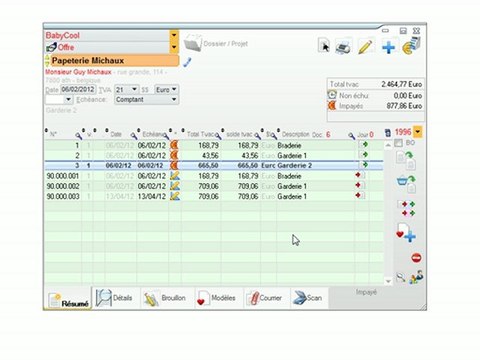Select the row 1 Braderie description
The height and width of the screenshot is (360, 480).
click(x=289, y=145)
